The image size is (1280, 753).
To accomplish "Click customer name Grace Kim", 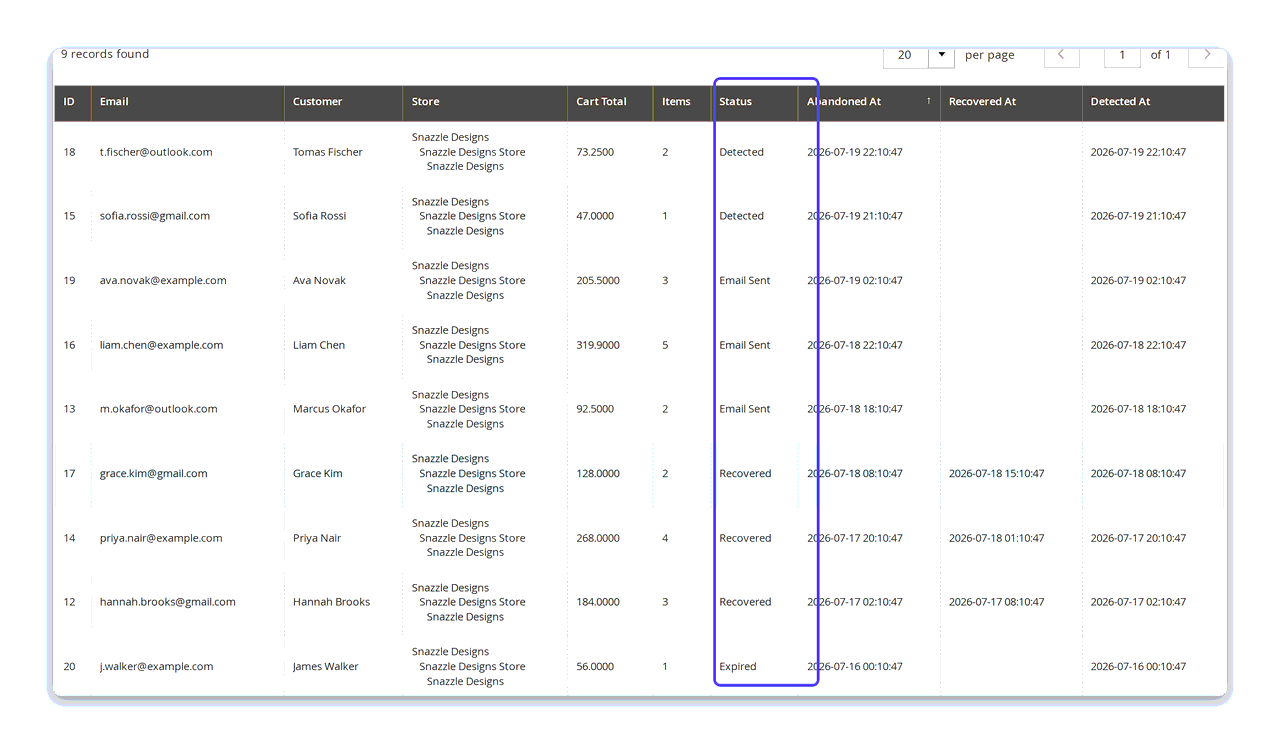I will [318, 474].
